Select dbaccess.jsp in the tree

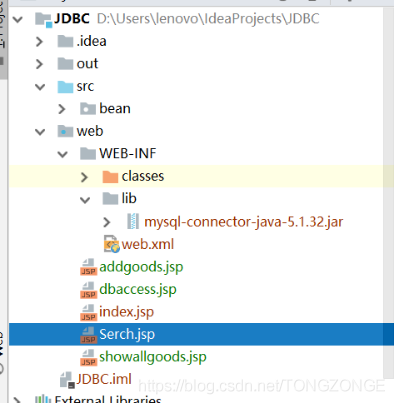[x=138, y=289]
